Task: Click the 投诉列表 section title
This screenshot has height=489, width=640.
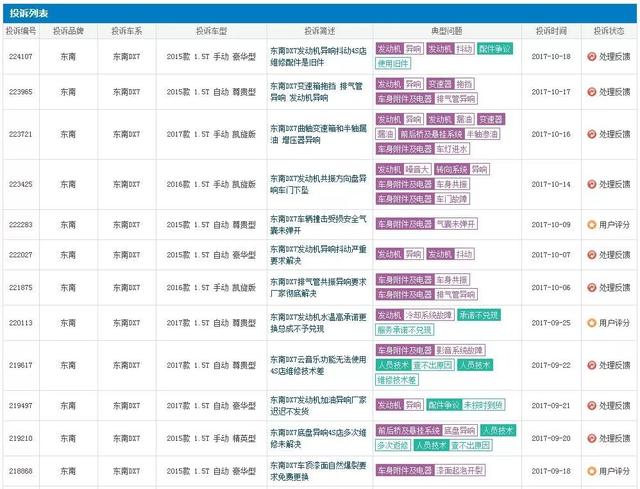Action: 29,13
